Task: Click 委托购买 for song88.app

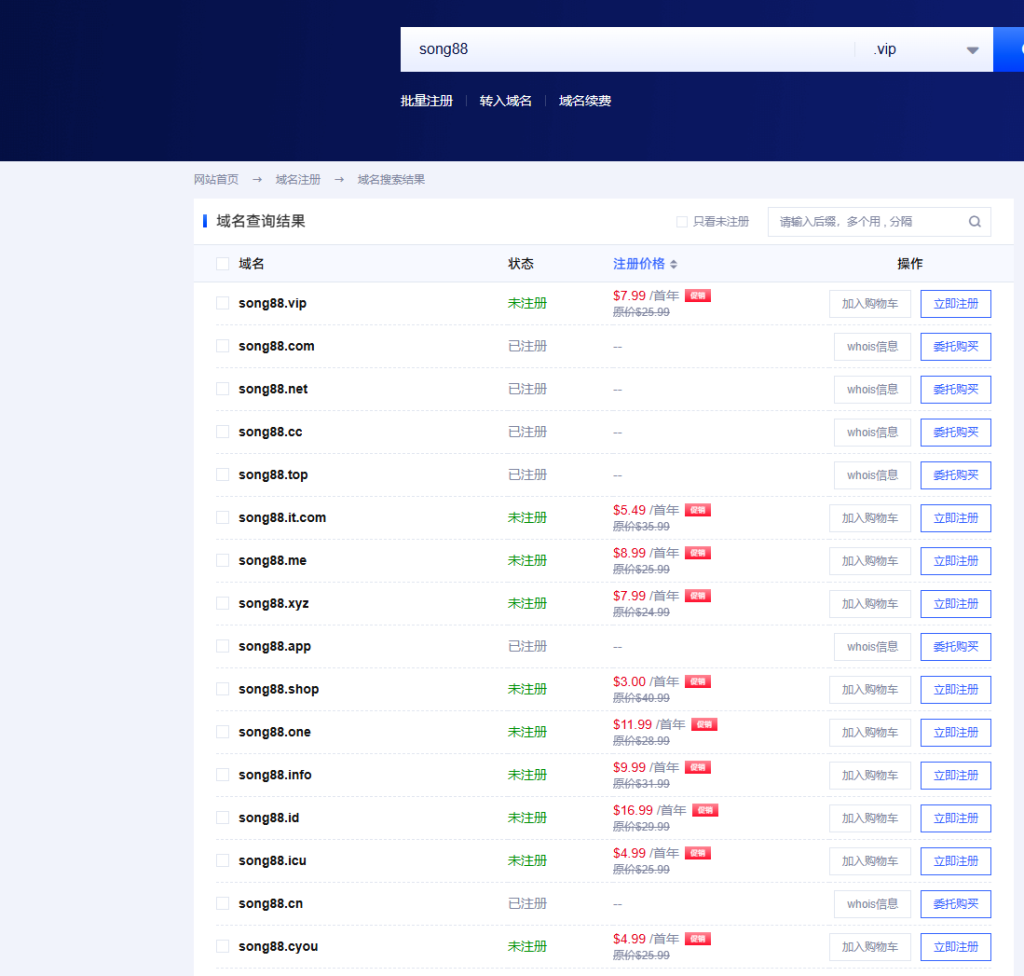Action: pos(955,647)
